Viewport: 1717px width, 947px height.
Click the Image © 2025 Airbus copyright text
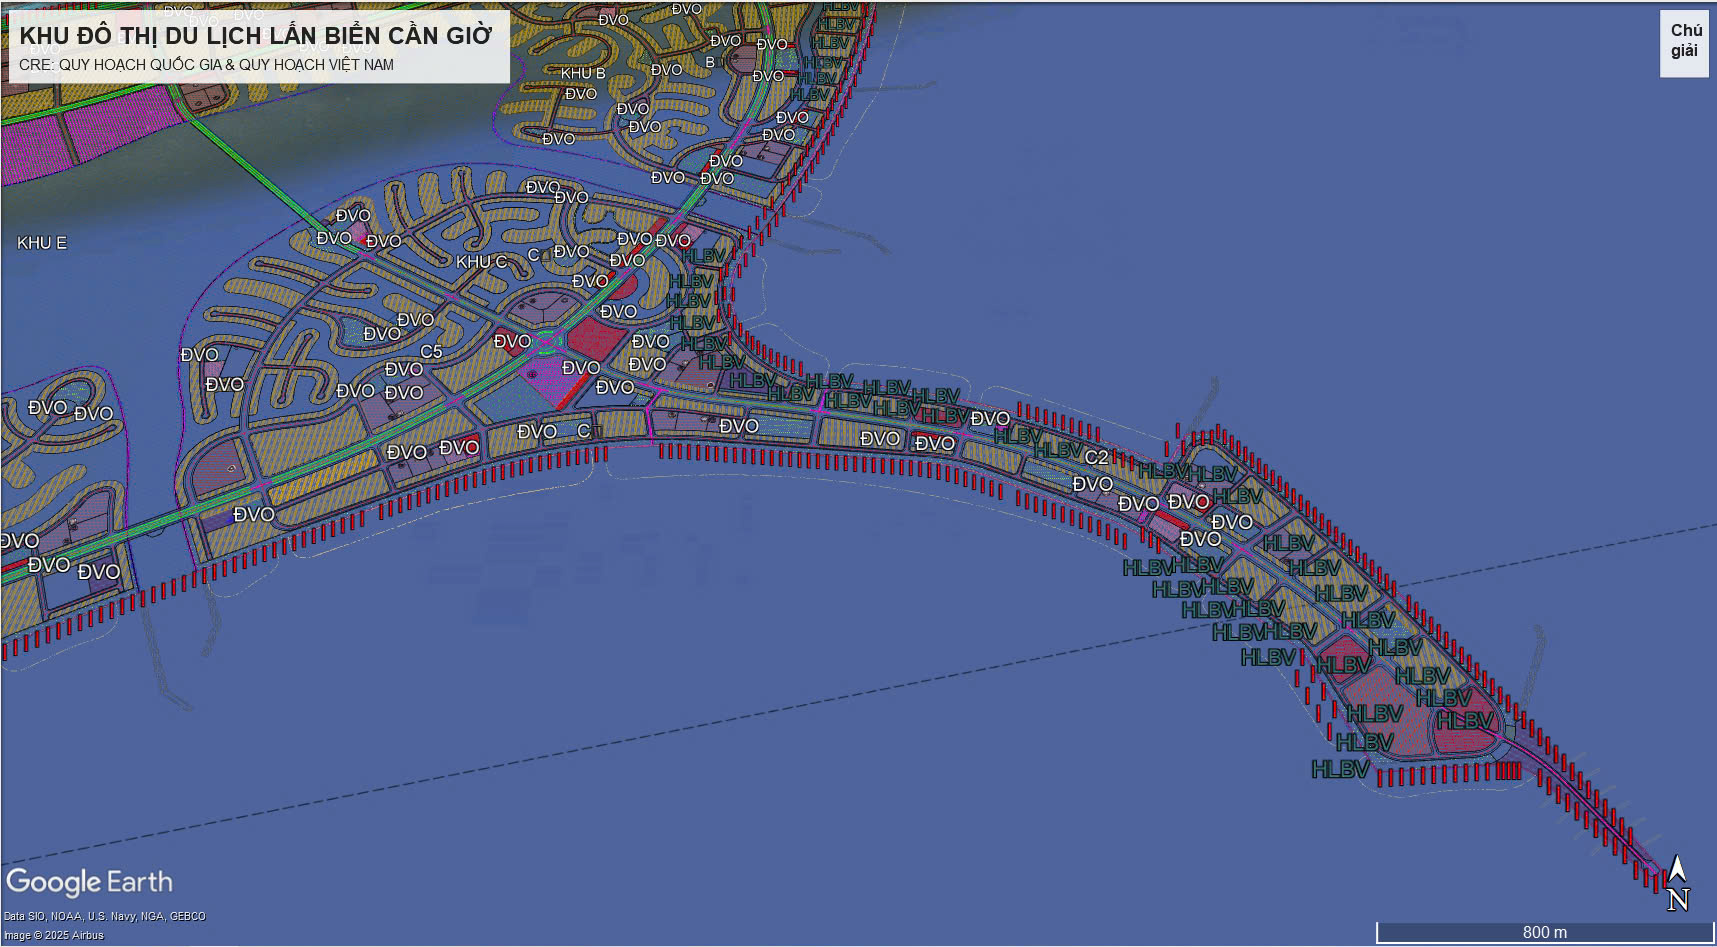coord(53,935)
